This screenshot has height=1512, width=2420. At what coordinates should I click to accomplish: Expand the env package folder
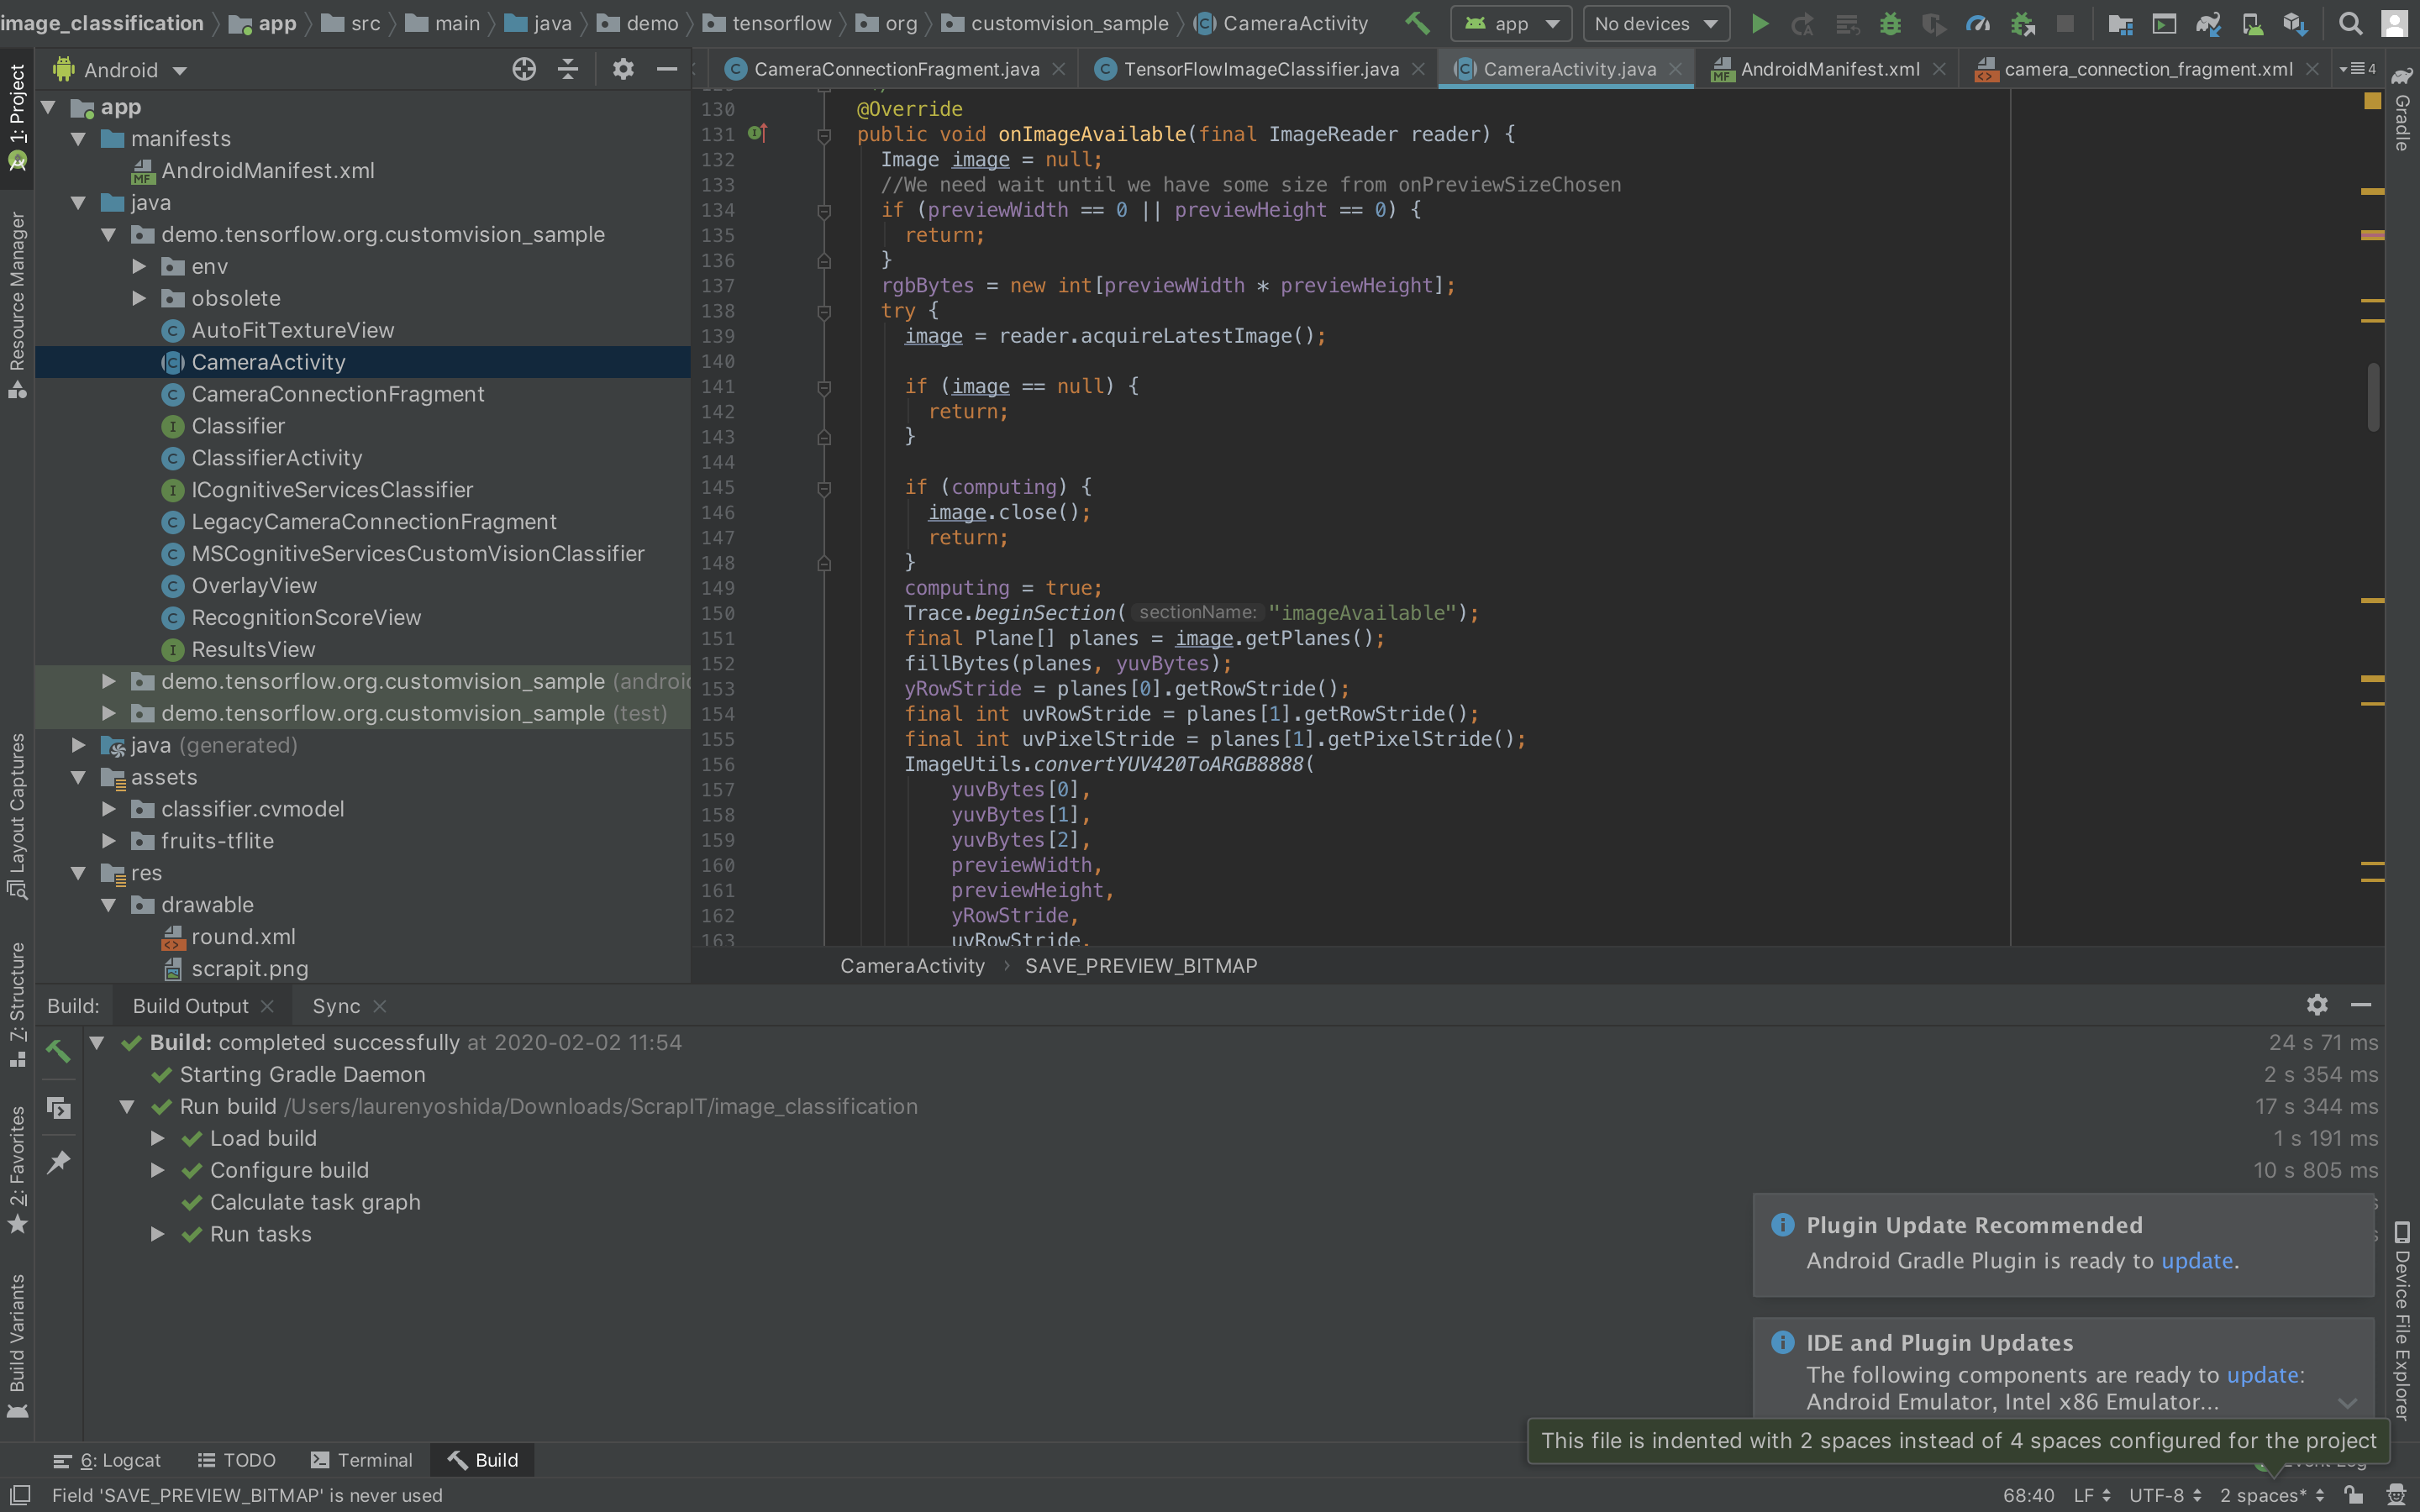(139, 266)
